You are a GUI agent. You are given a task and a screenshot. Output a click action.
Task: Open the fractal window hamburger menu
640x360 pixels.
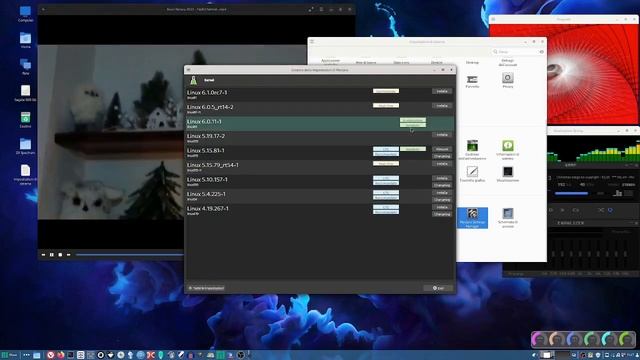tap(493, 19)
